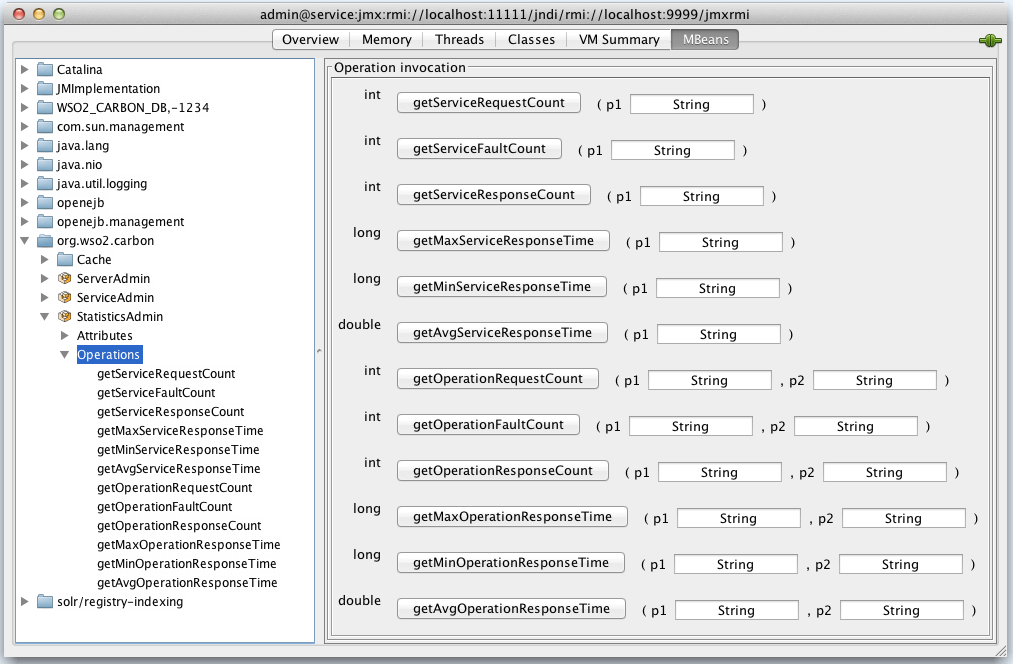Image resolution: width=1013 pixels, height=664 pixels.
Task: Click the solr/registry-indexing folder icon
Action: (x=45, y=602)
